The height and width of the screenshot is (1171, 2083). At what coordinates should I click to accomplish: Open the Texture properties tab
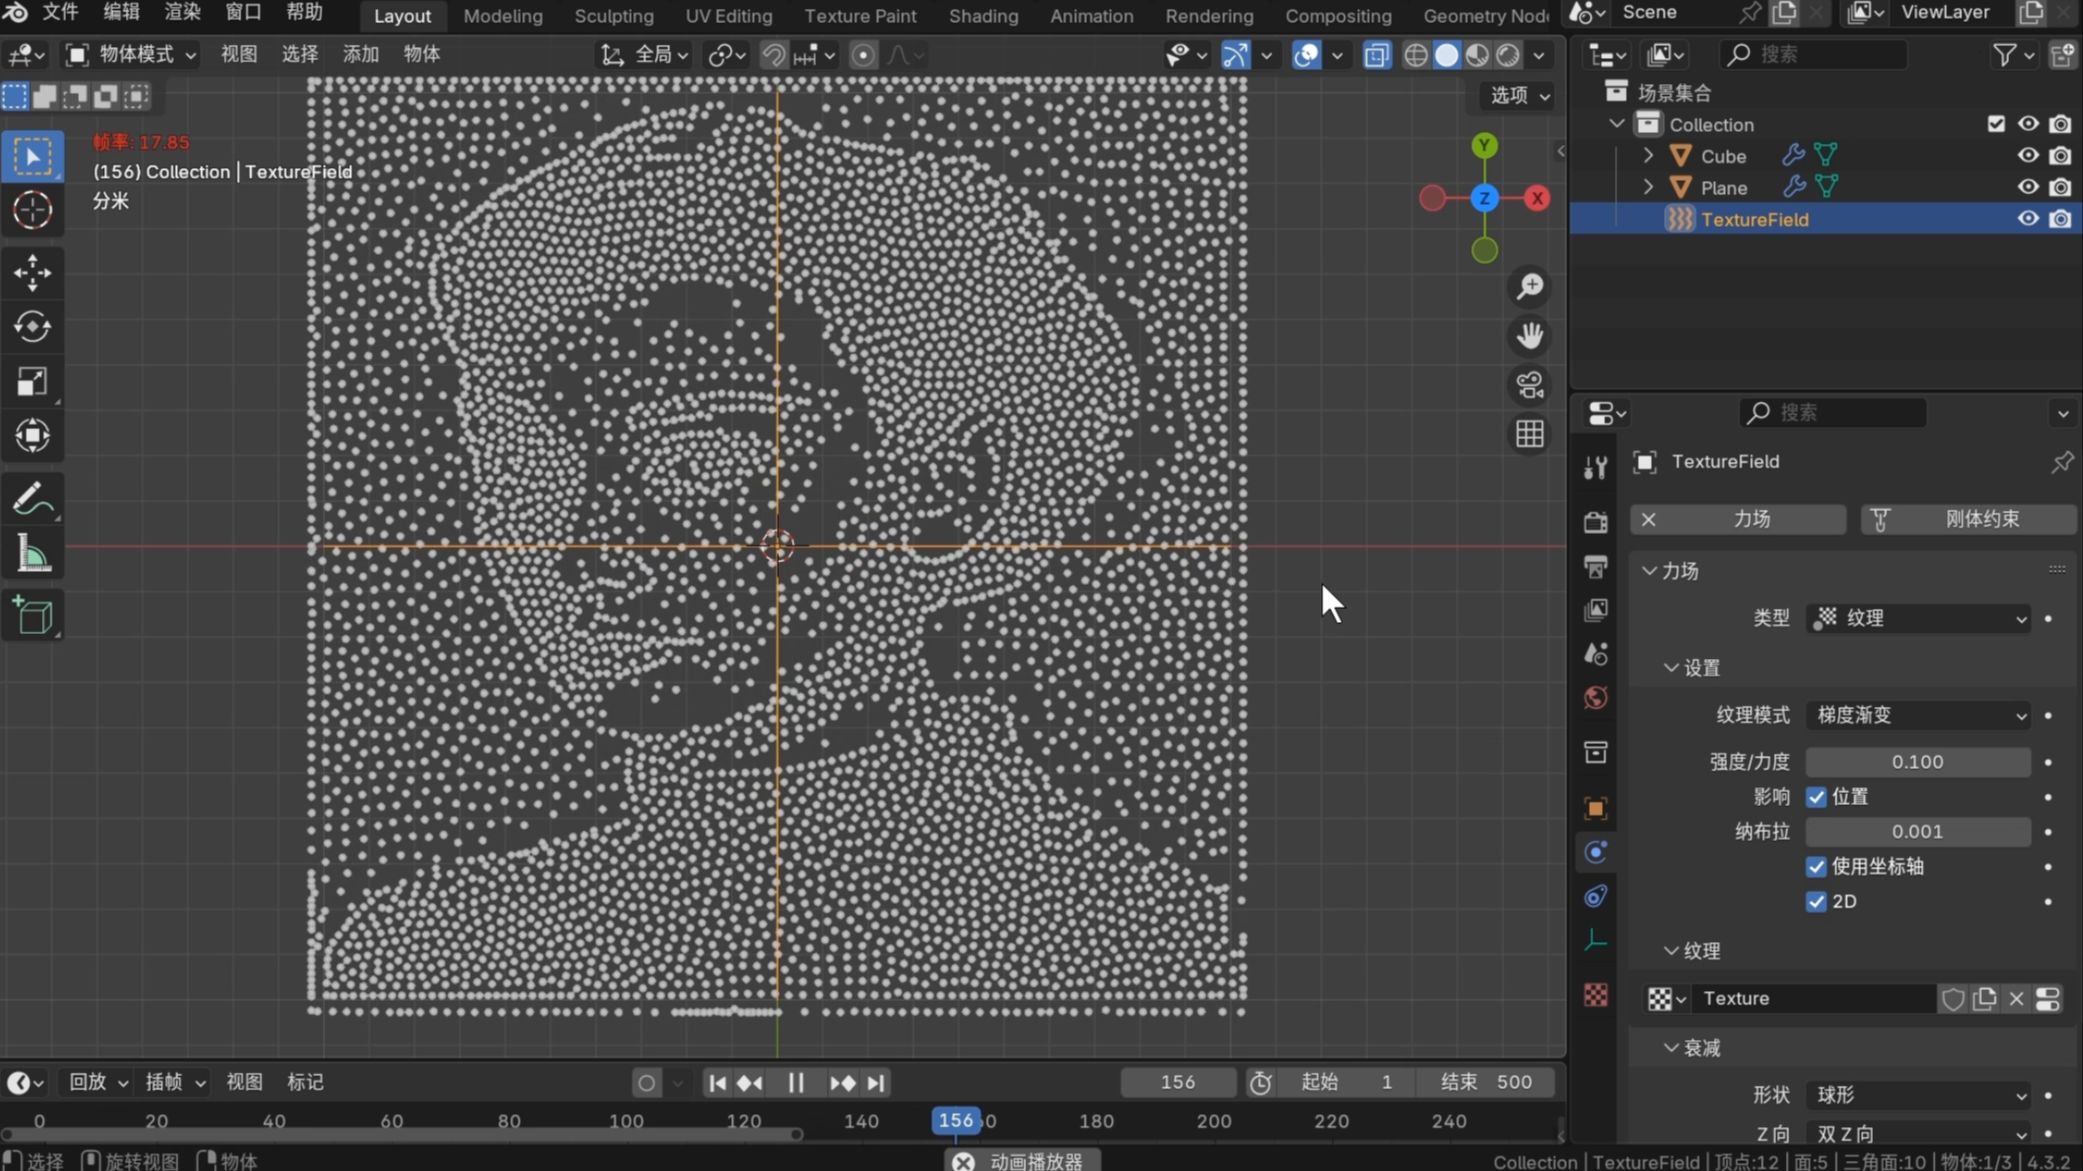(1595, 995)
